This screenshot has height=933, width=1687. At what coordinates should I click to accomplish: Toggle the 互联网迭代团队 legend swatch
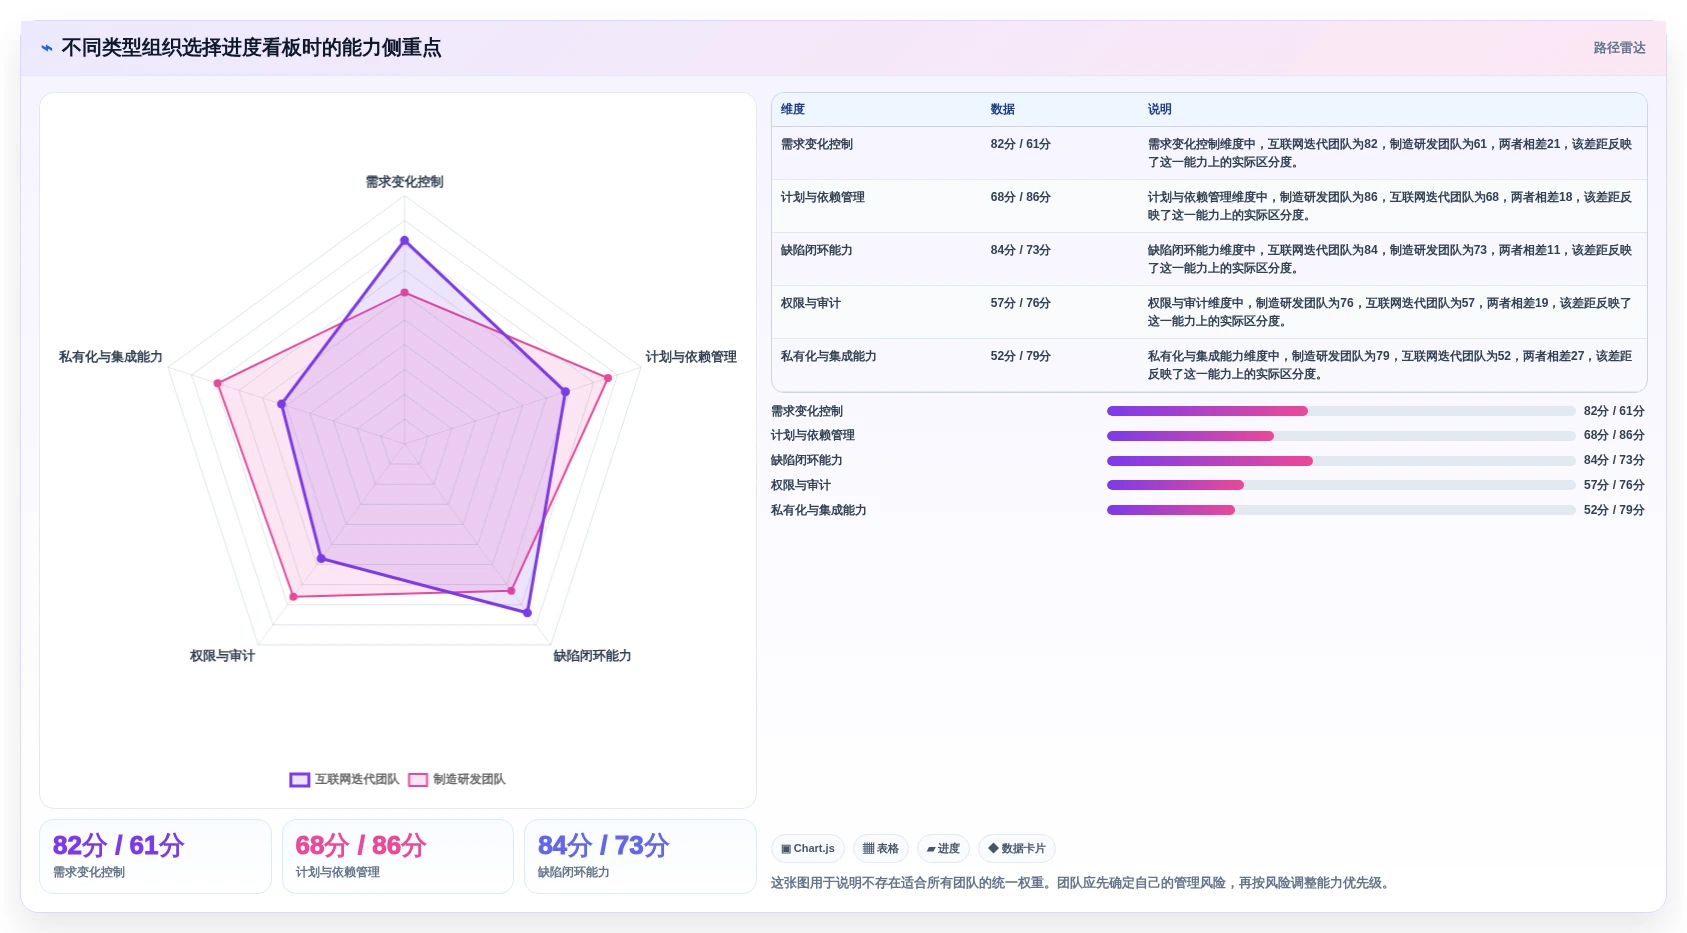(300, 780)
